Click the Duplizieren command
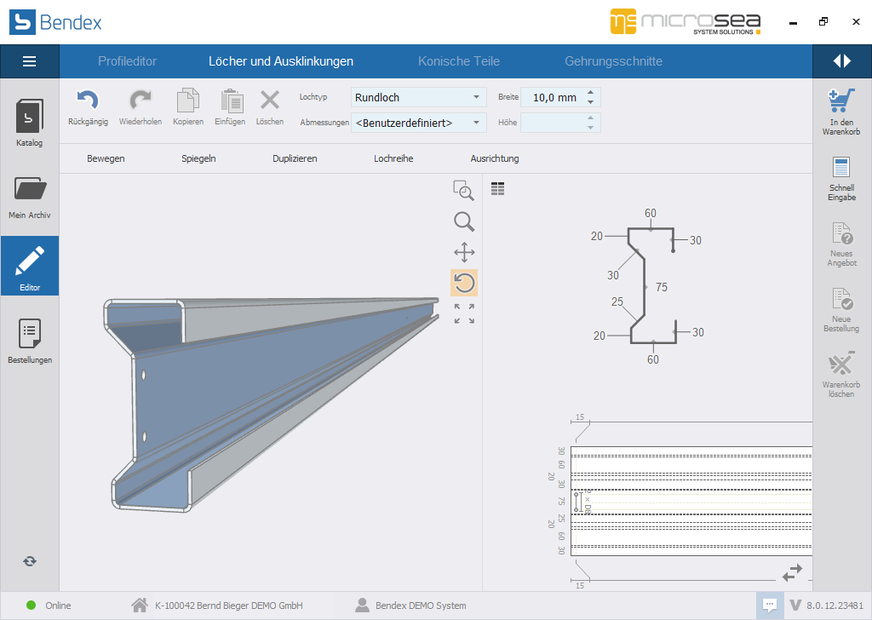Viewport: 872px width, 620px height. tap(295, 158)
